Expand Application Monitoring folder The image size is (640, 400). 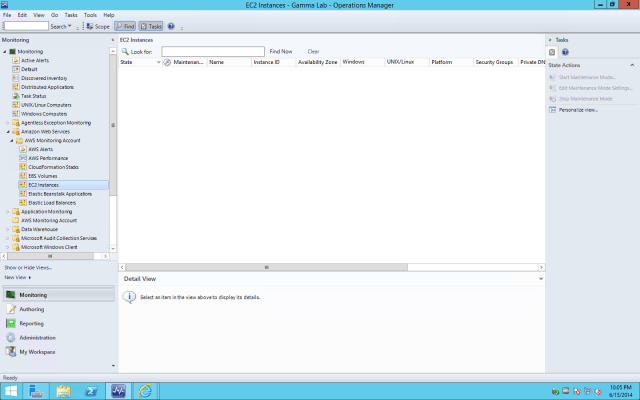click(7, 211)
